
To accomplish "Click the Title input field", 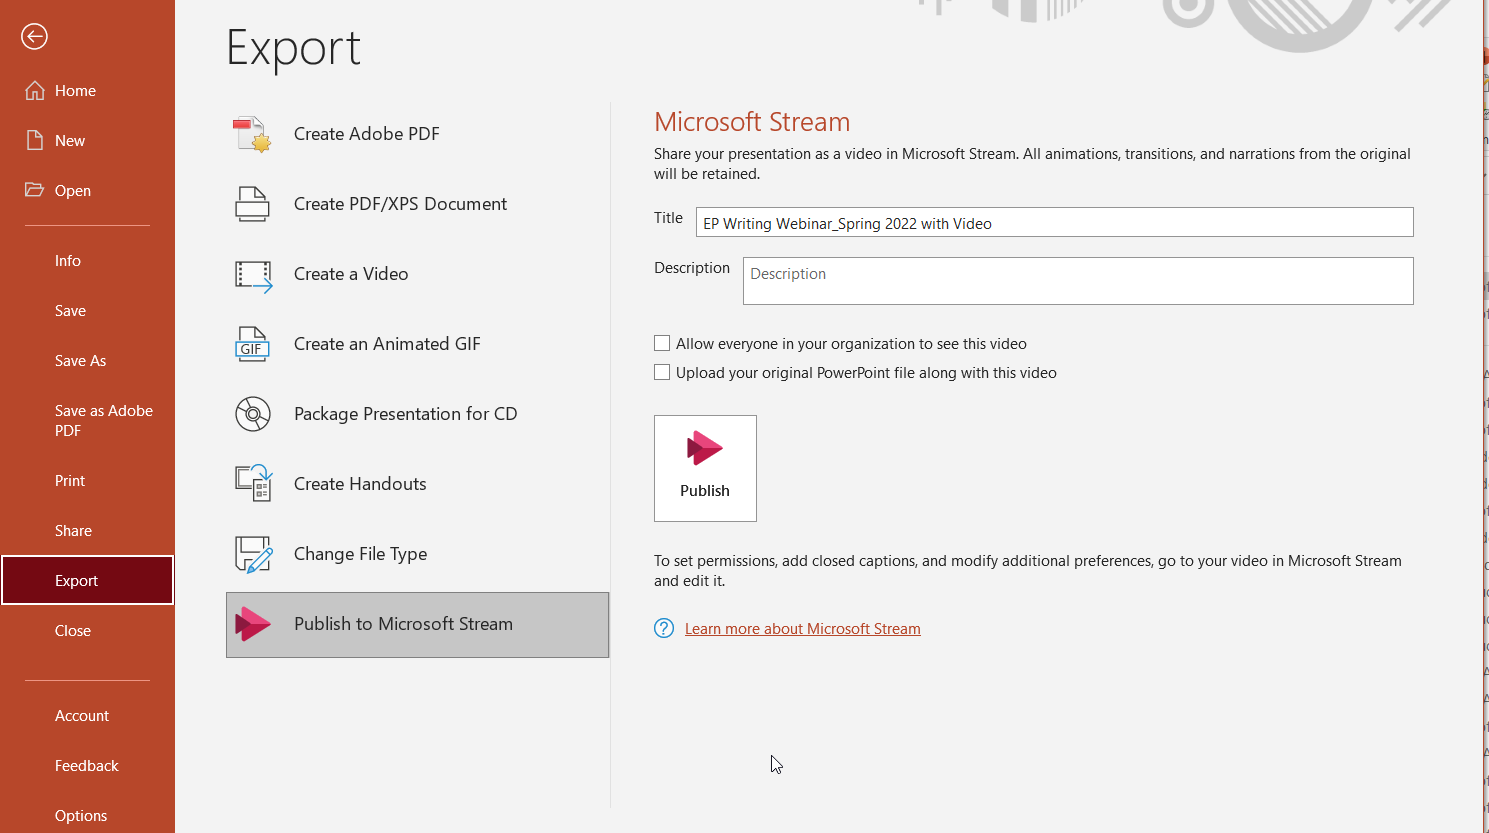I will (x=1054, y=222).
